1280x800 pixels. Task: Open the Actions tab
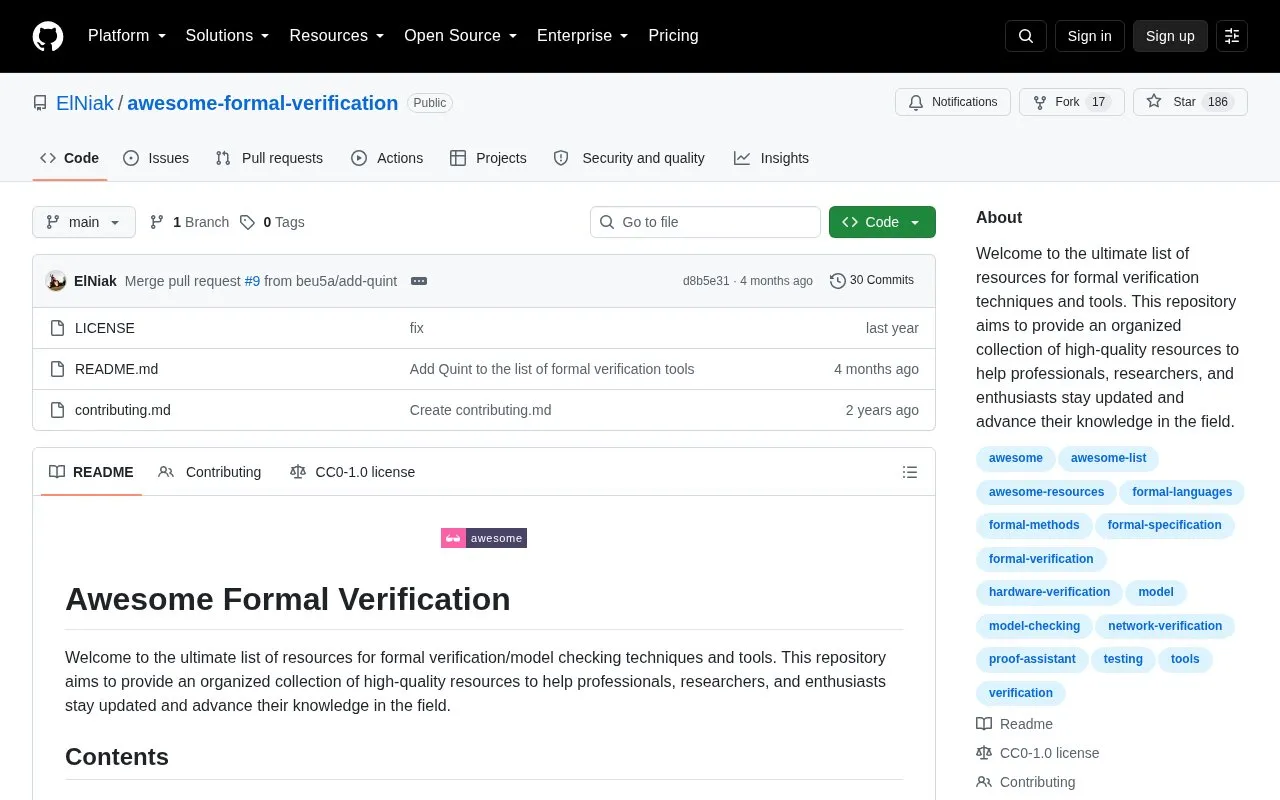387,158
